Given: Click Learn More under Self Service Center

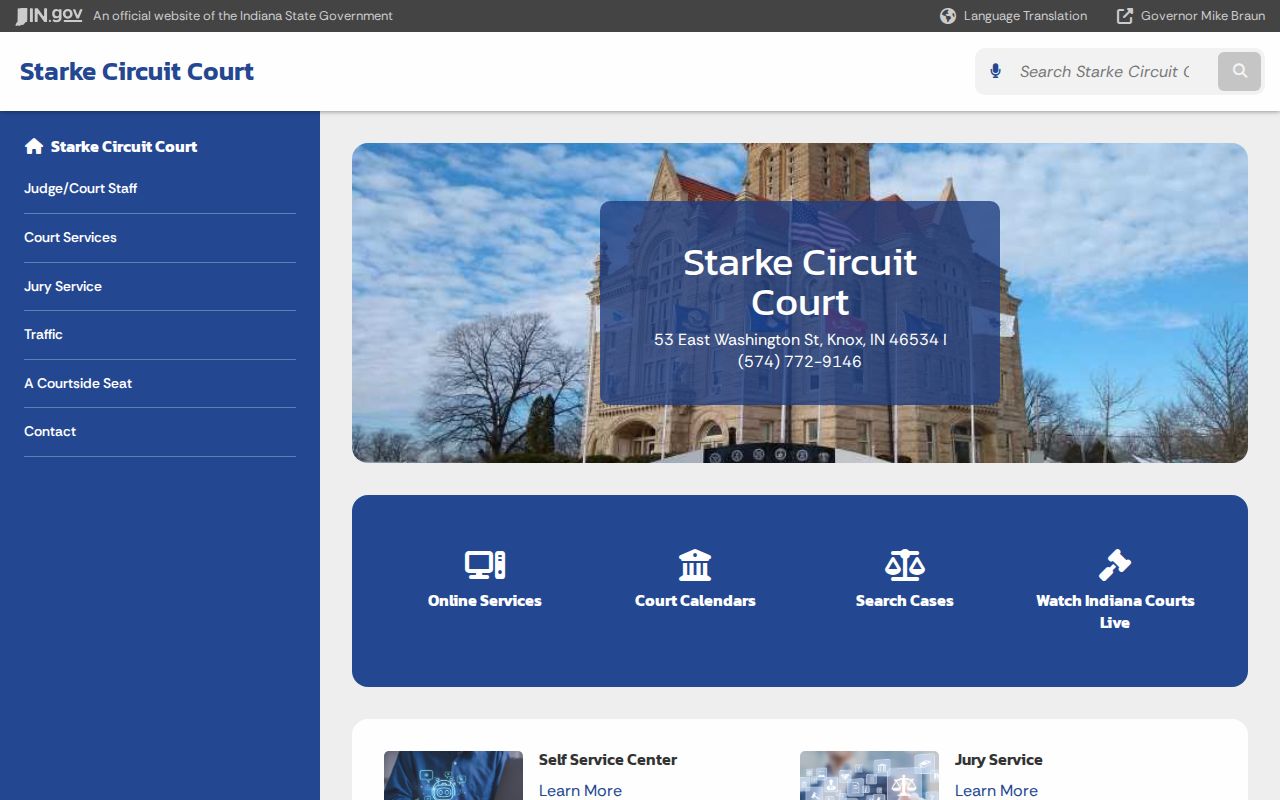Looking at the screenshot, I should coord(580,790).
